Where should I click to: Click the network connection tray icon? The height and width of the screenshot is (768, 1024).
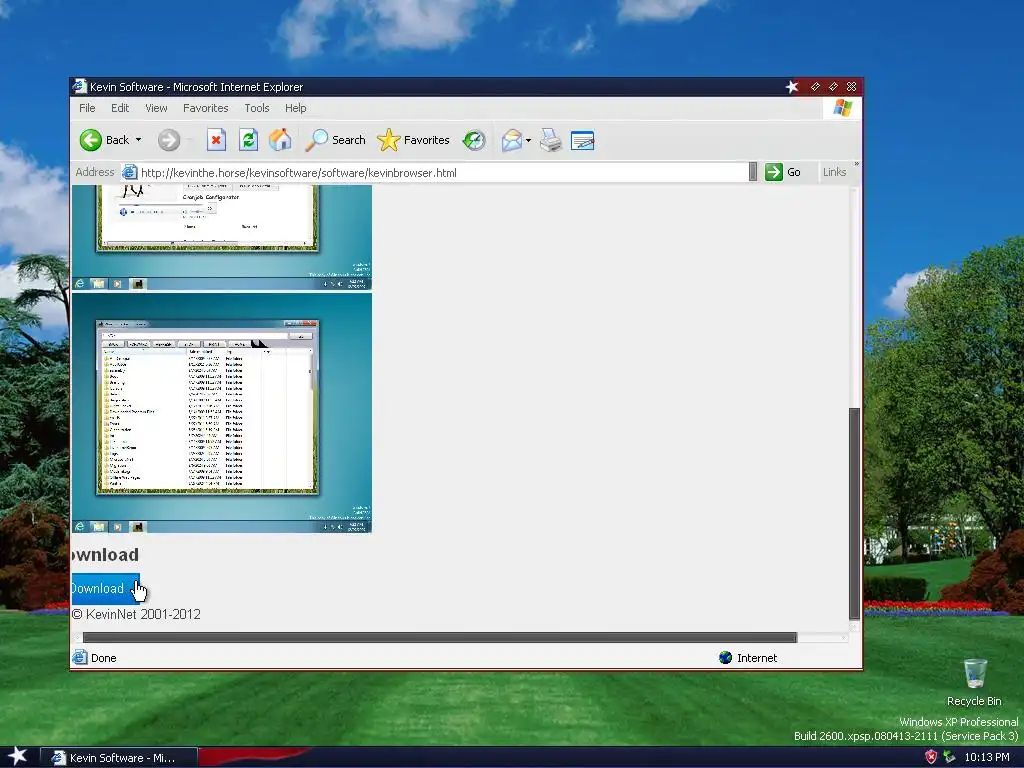point(950,758)
